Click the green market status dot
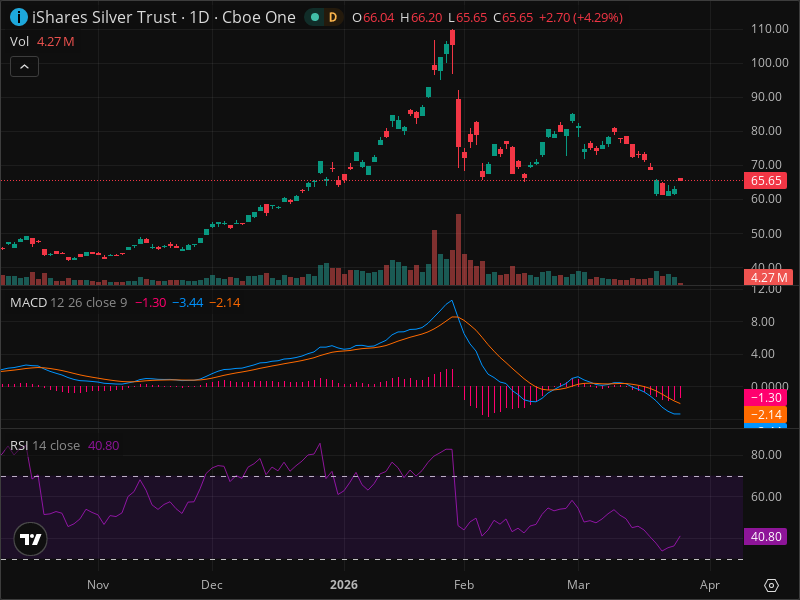This screenshot has height=600, width=800. (x=315, y=17)
